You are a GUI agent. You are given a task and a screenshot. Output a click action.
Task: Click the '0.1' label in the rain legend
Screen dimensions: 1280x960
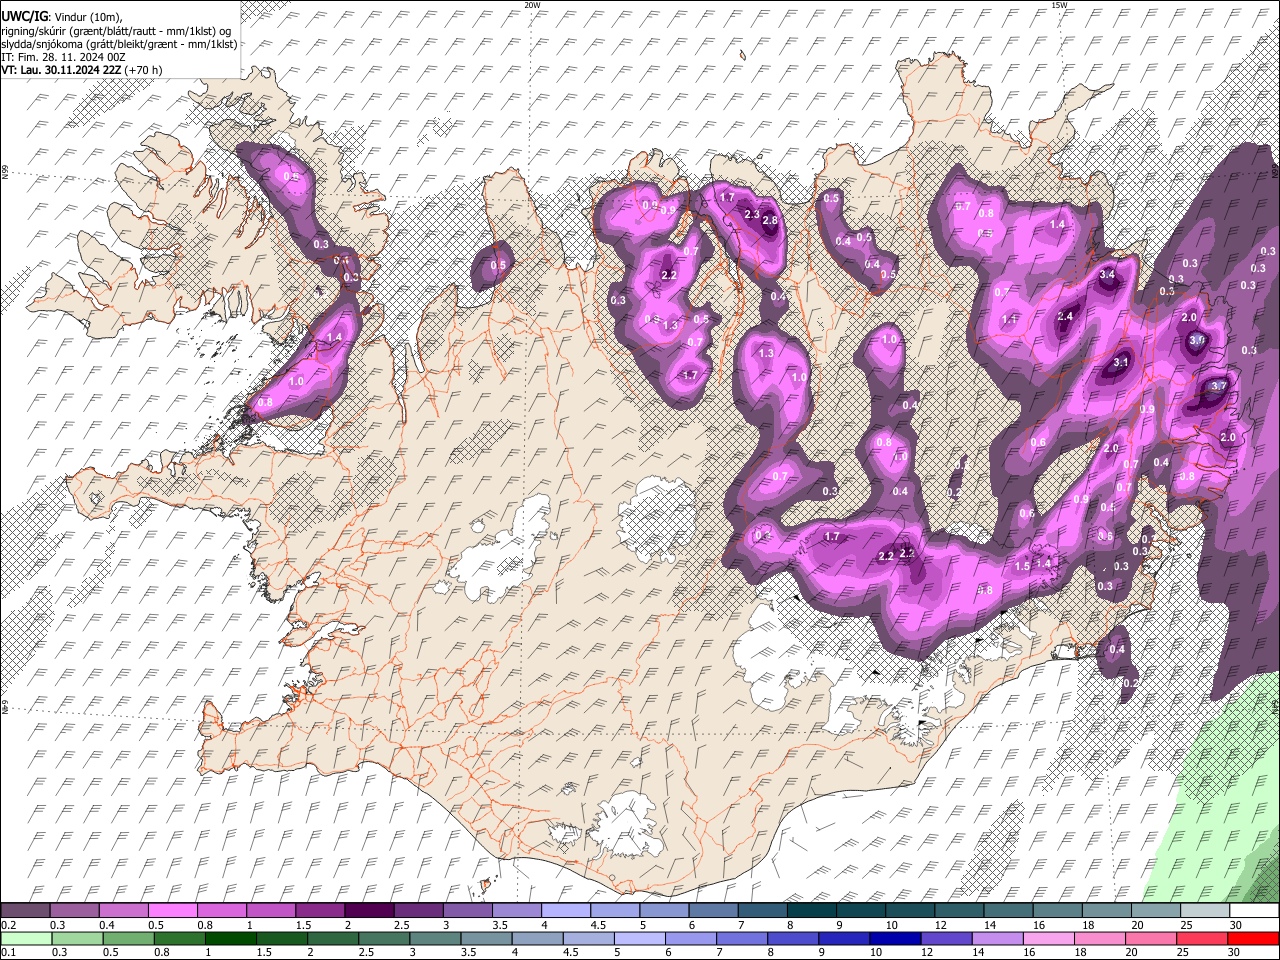point(7,952)
